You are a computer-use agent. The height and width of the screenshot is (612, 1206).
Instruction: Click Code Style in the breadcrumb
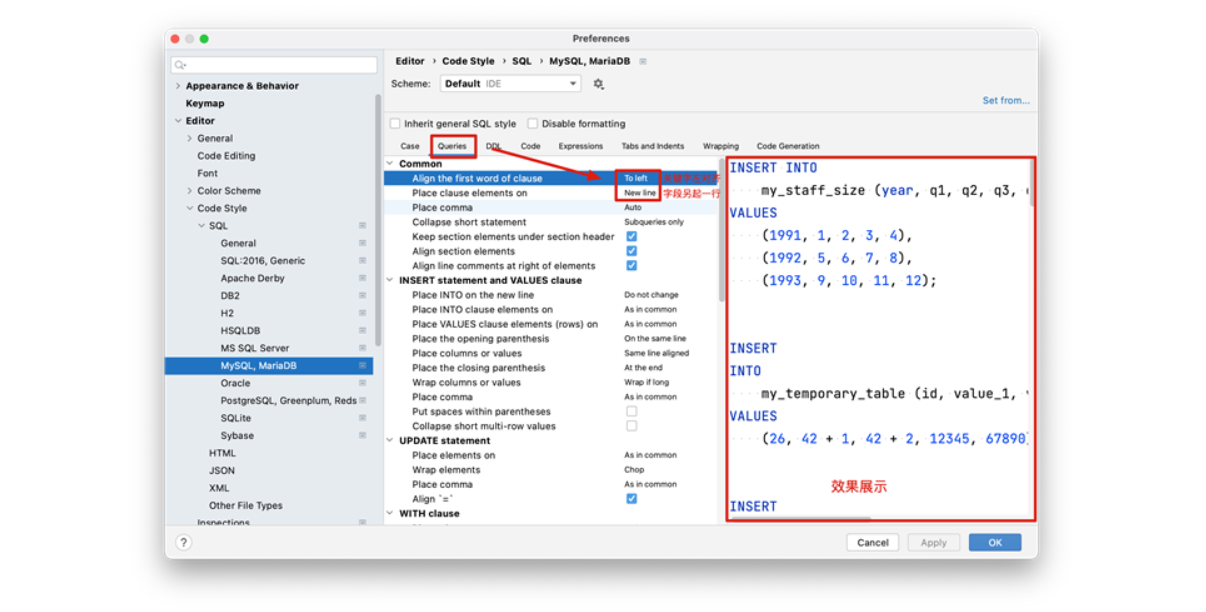pyautogui.click(x=468, y=61)
